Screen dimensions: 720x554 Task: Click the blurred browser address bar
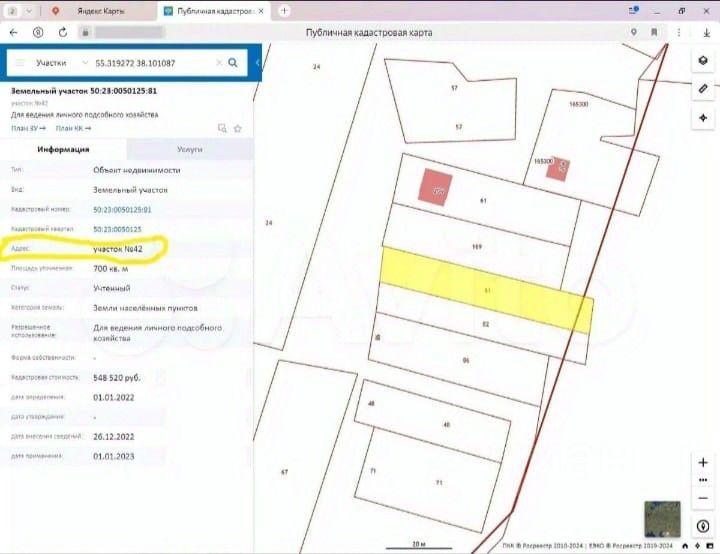(129, 32)
